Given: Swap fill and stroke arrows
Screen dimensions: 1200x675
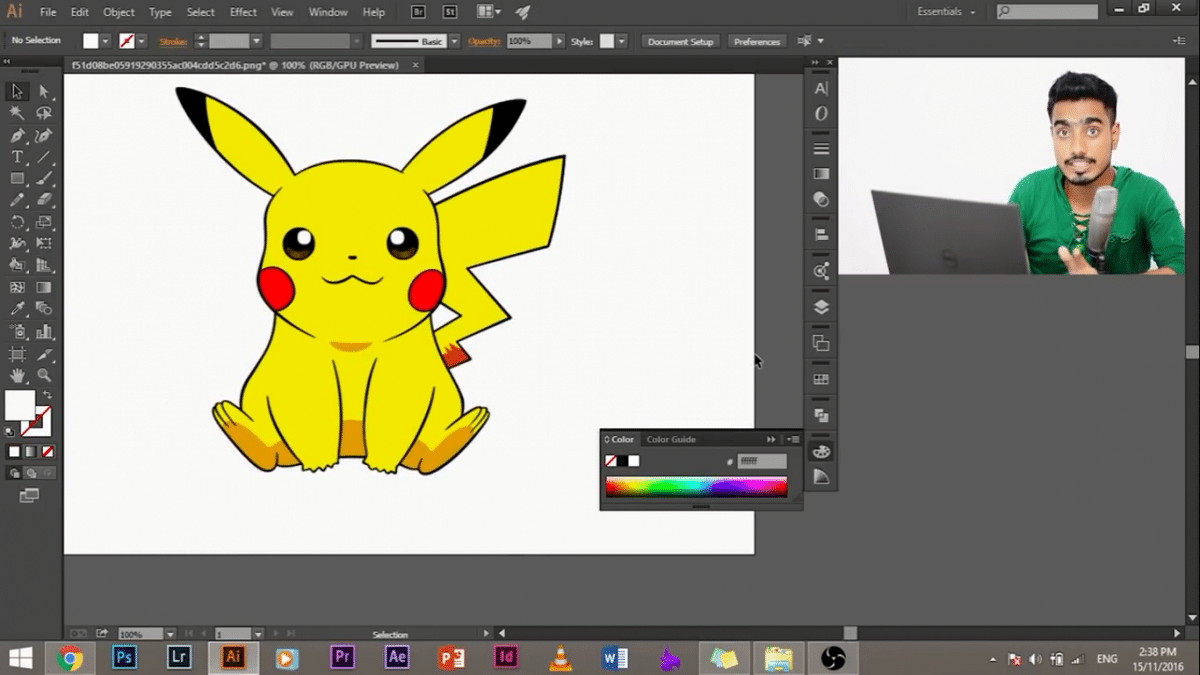Looking at the screenshot, I should tap(46, 396).
